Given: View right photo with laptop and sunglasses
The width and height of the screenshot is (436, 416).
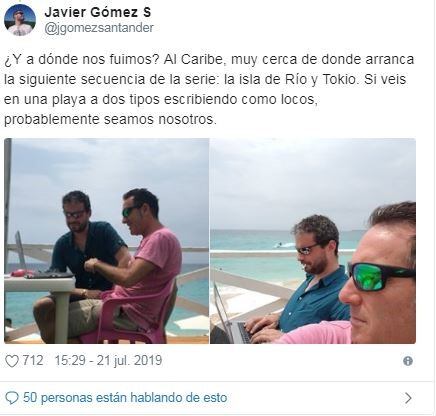Looking at the screenshot, I should tap(313, 241).
